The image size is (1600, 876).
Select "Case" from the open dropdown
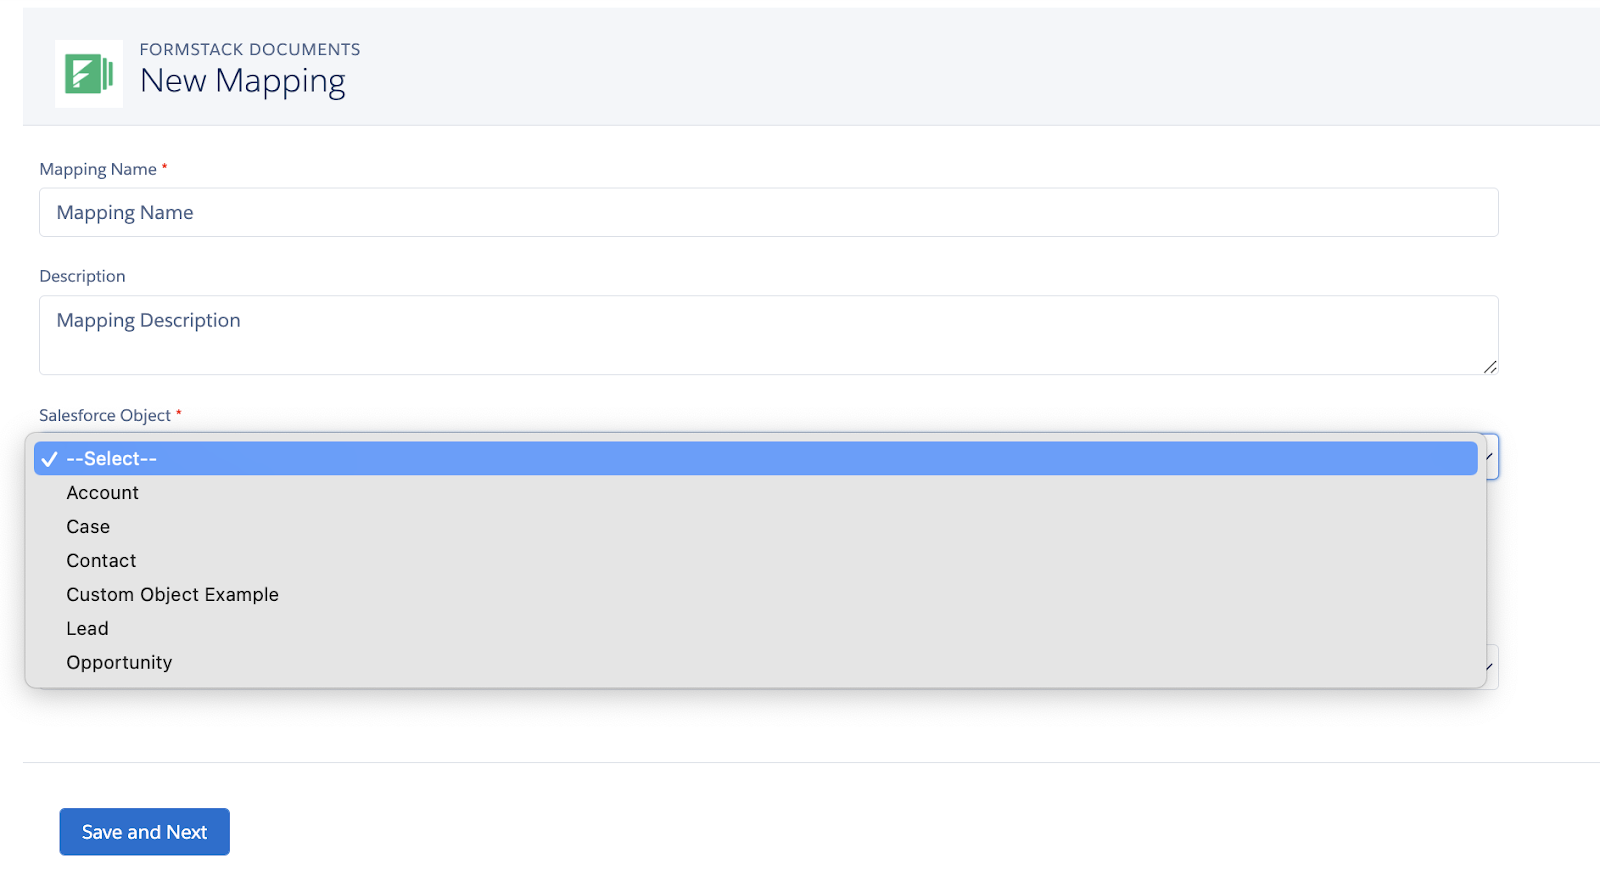pos(88,526)
